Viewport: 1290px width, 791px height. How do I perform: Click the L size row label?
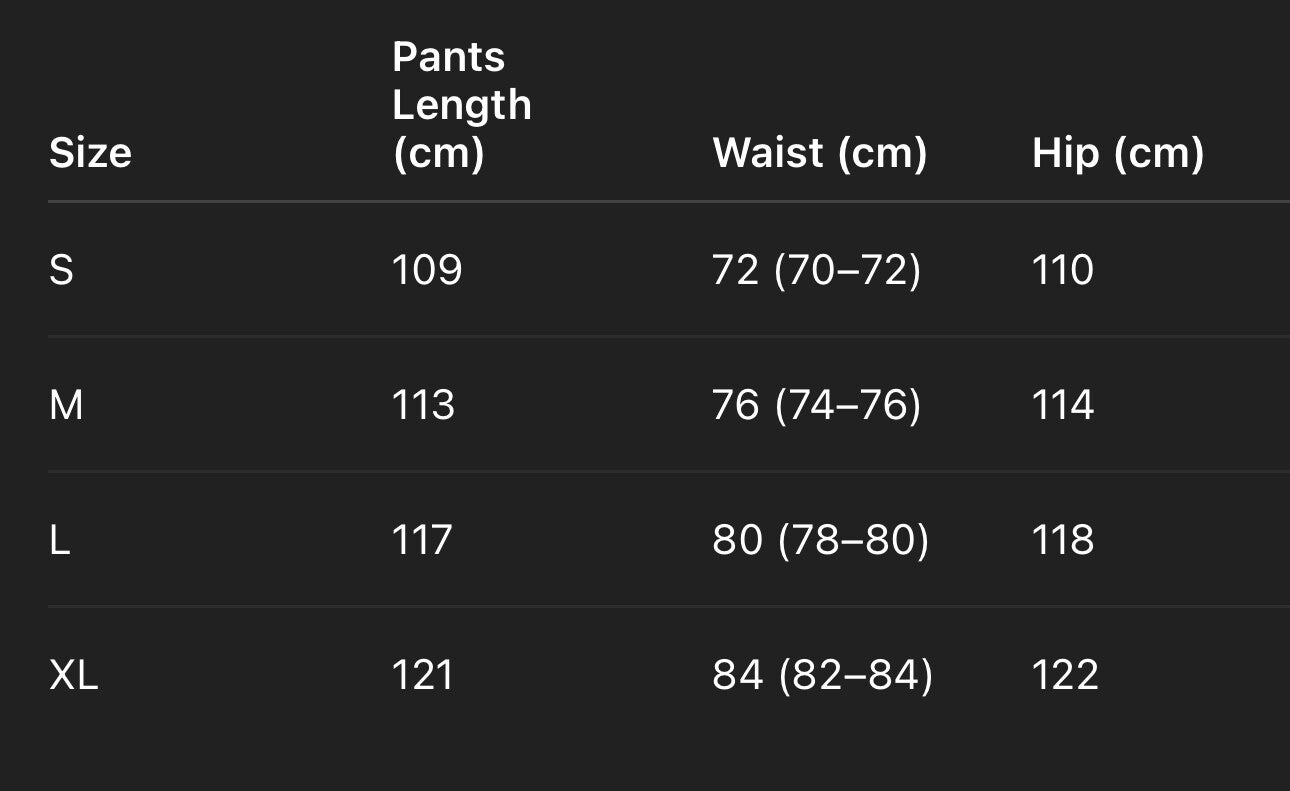[60, 540]
